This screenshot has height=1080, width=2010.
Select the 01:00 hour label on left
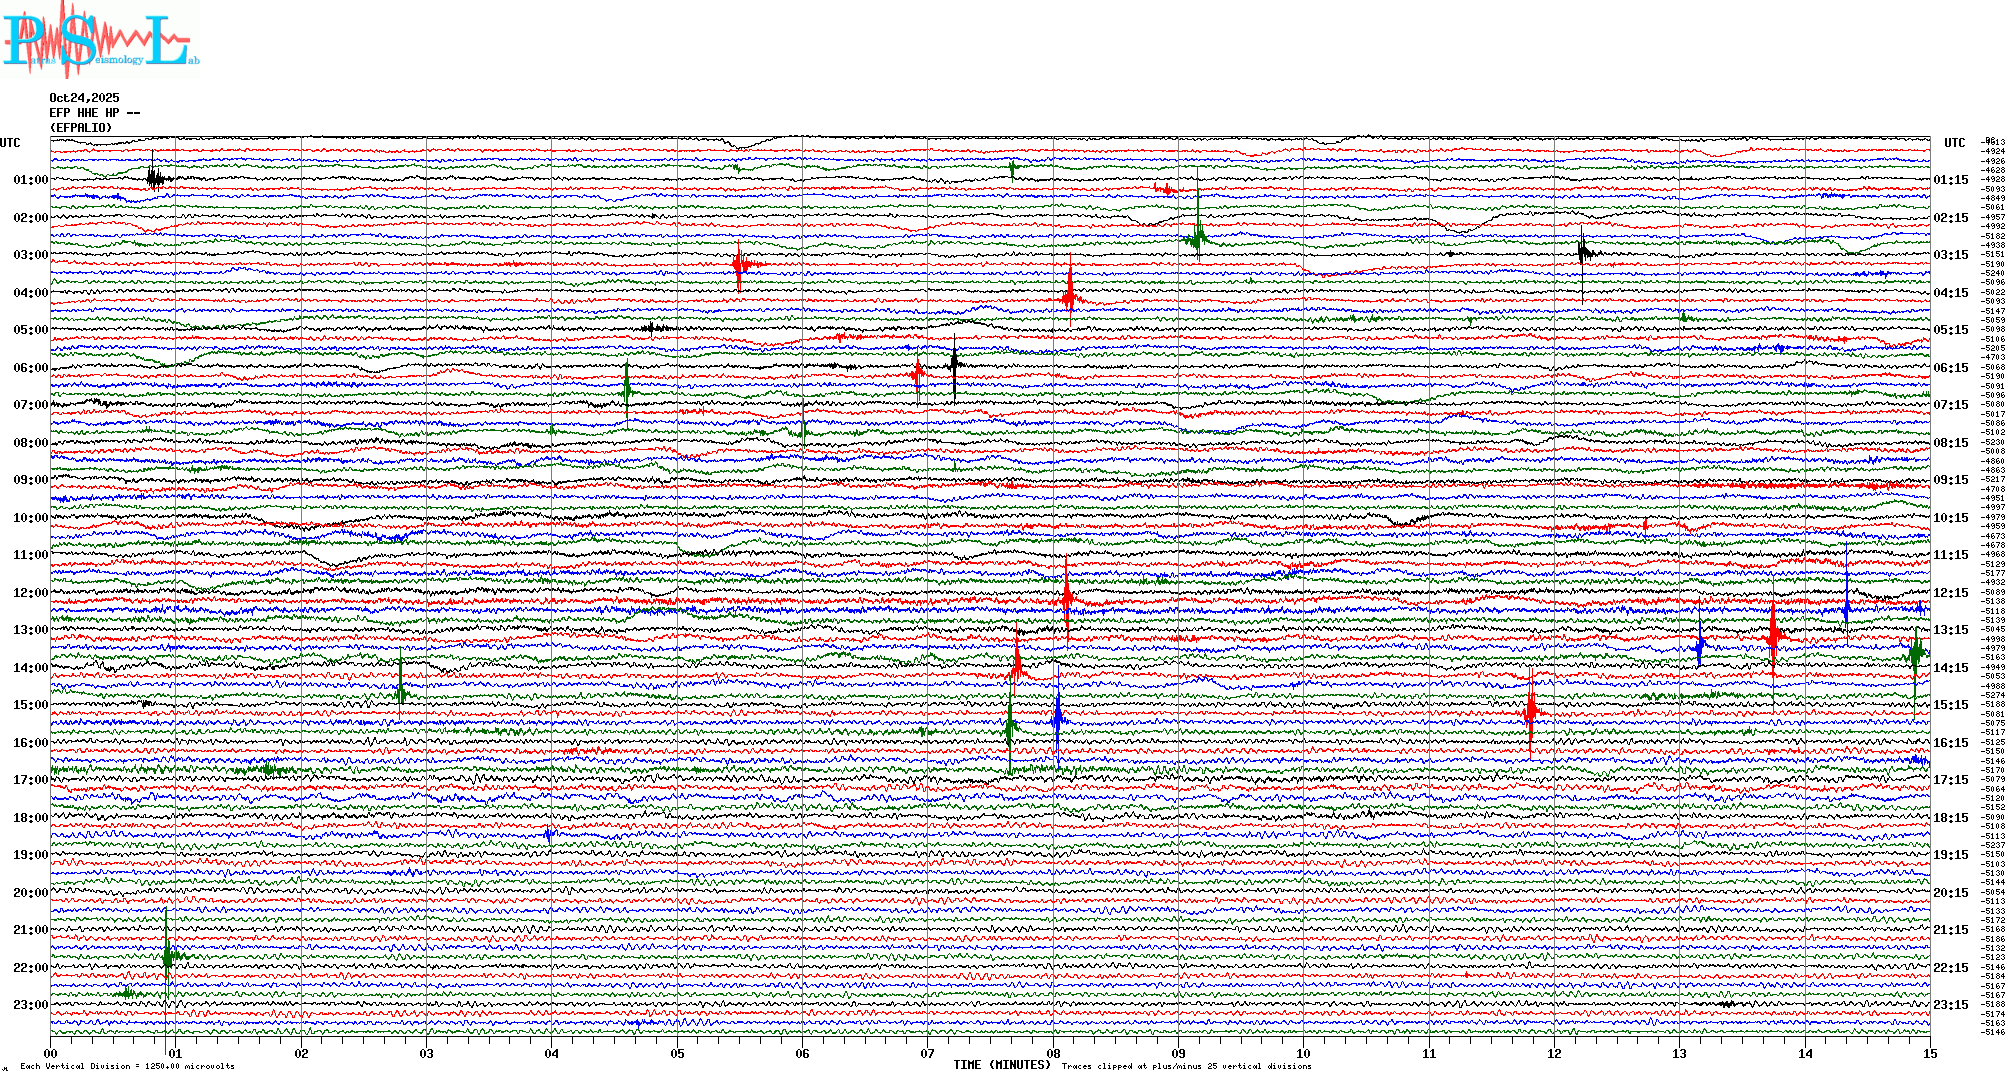[x=30, y=180]
